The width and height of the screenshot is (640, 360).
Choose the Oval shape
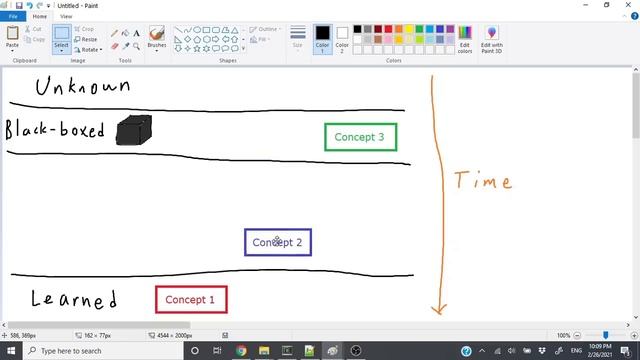coord(197,30)
